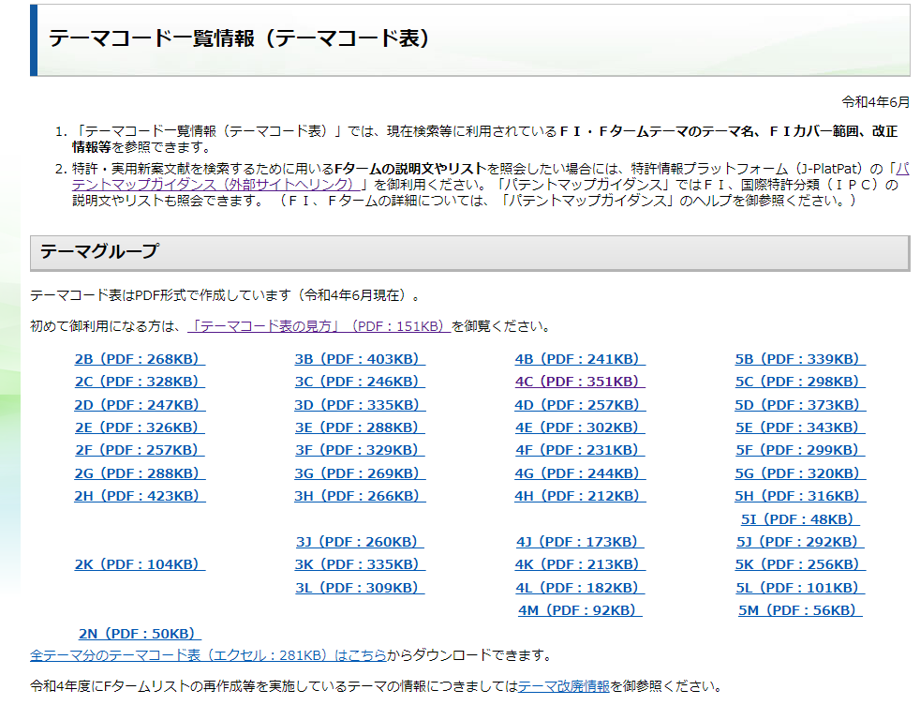The height and width of the screenshot is (720, 920).
Task: Click the 3J (PDF: 260KB) link
Action: point(360,542)
